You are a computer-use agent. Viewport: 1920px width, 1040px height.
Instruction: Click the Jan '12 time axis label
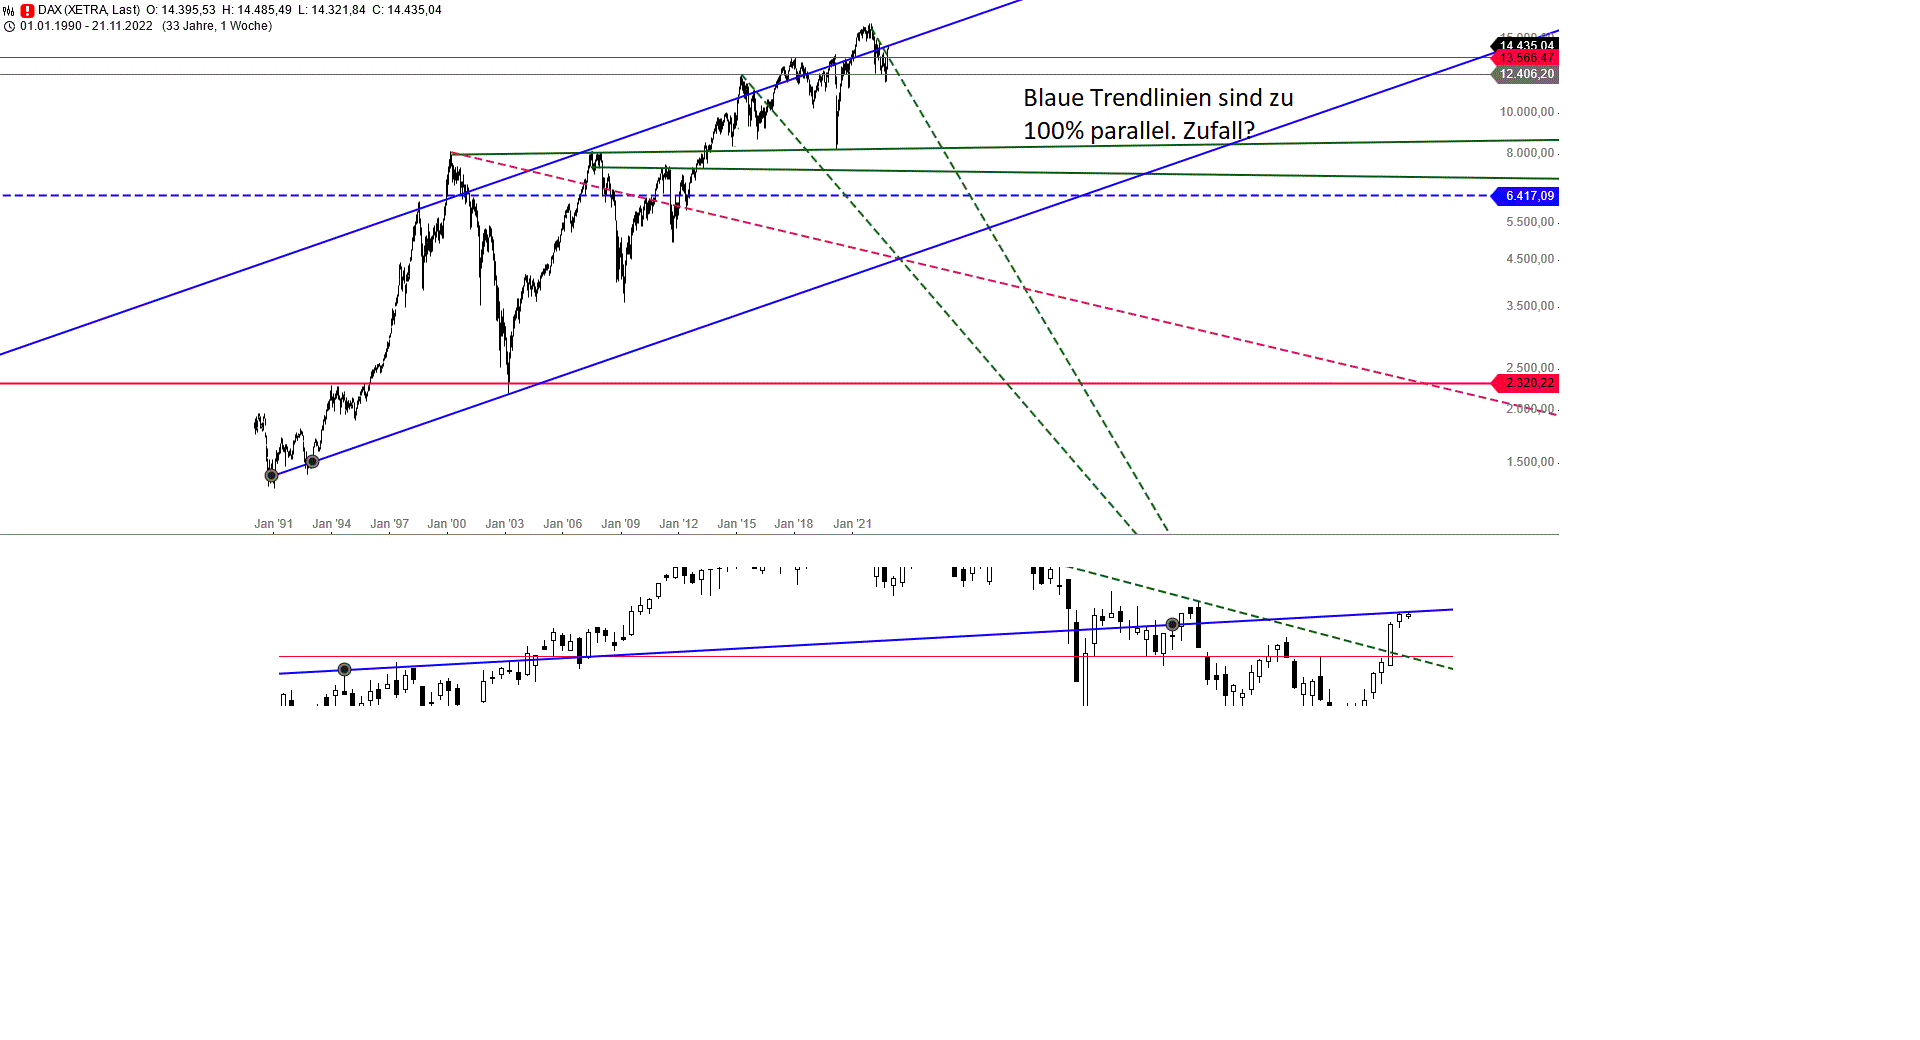[678, 524]
